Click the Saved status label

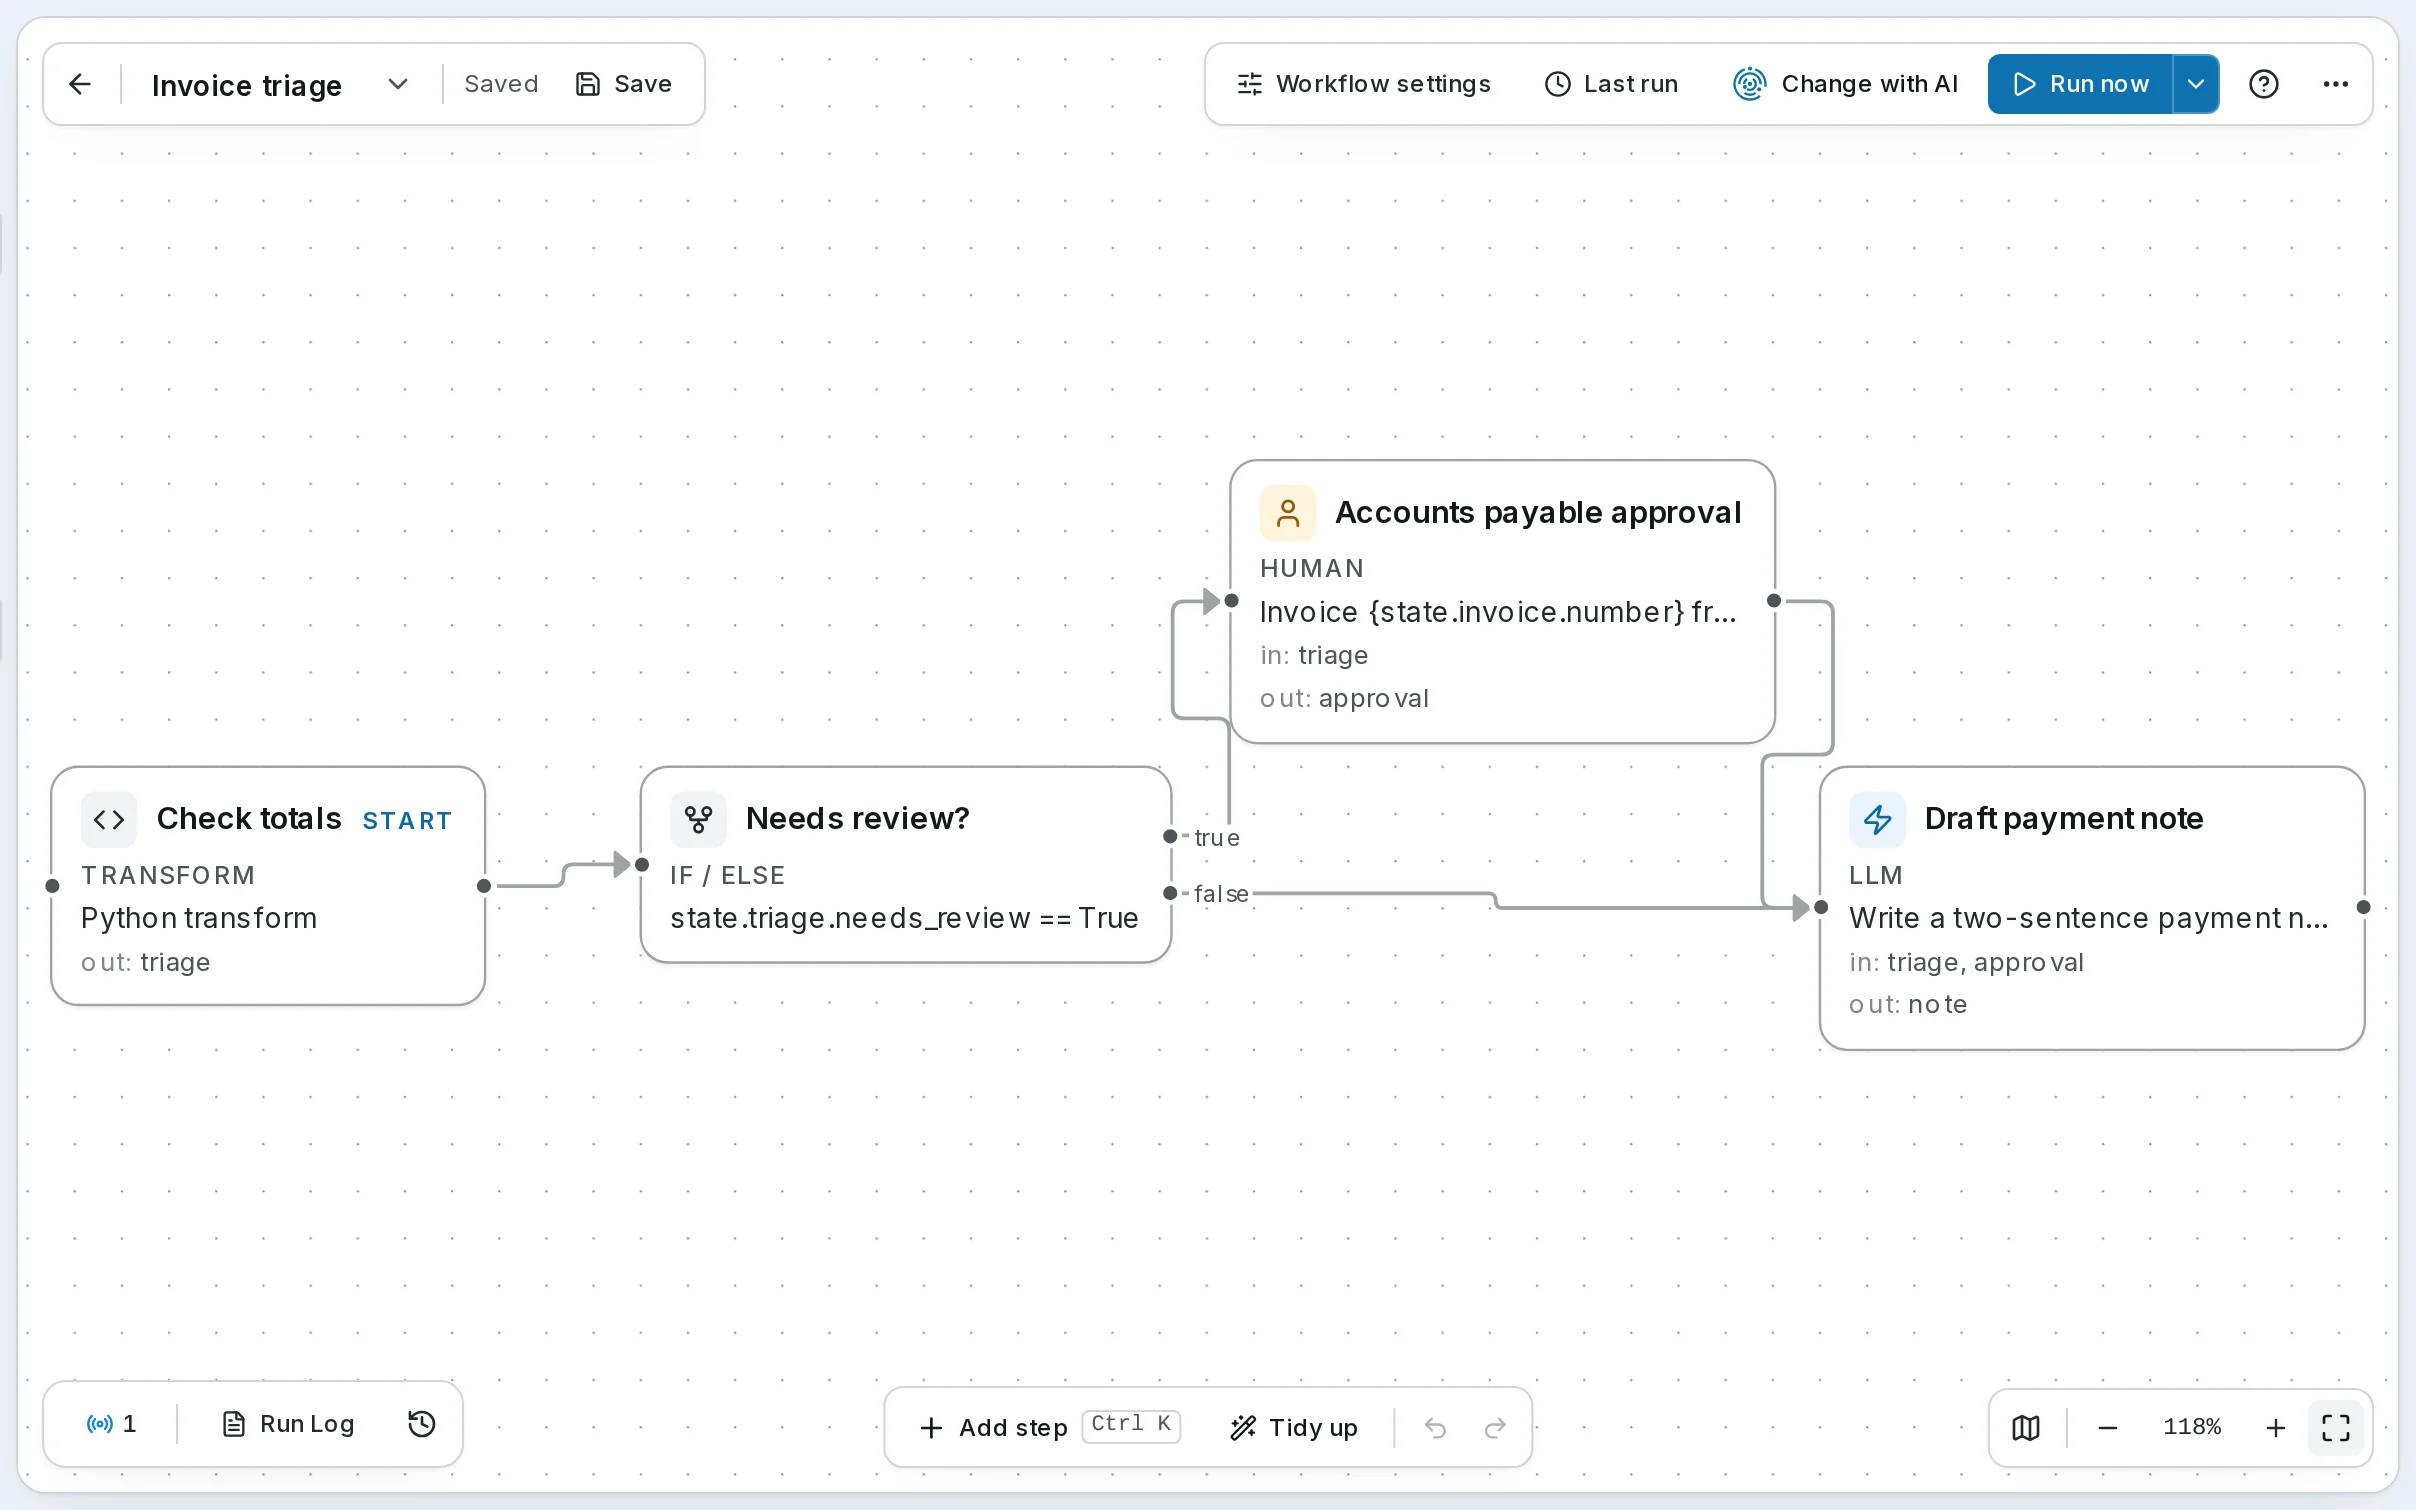click(501, 84)
